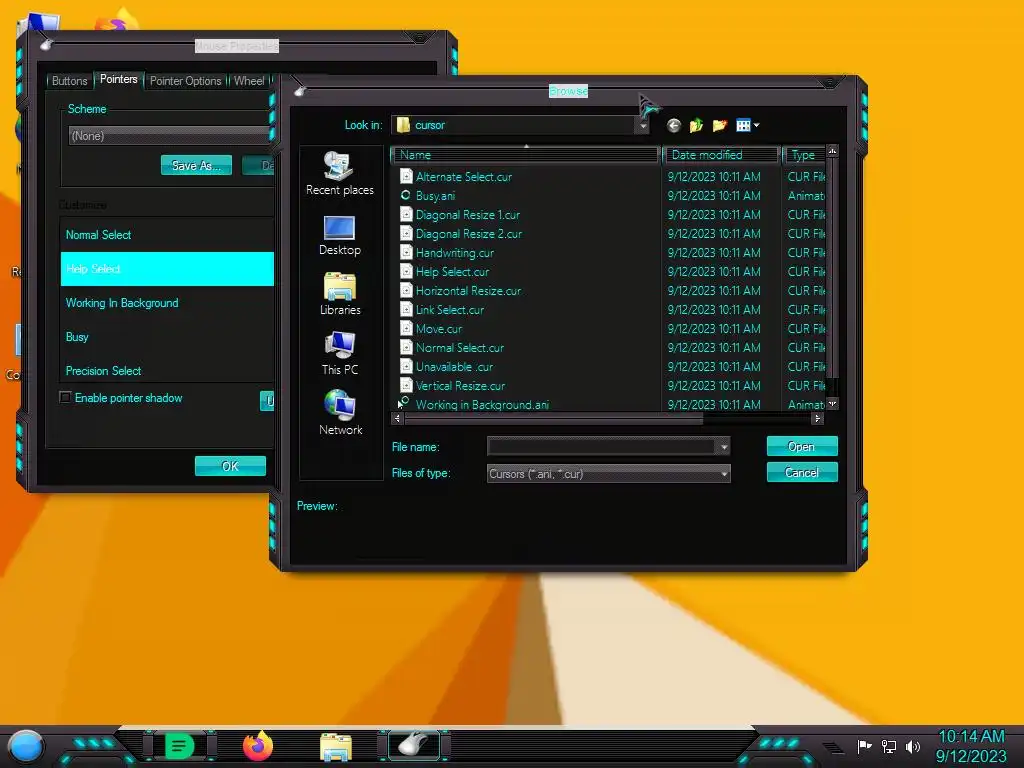Open File Explorer from the taskbar

336,746
